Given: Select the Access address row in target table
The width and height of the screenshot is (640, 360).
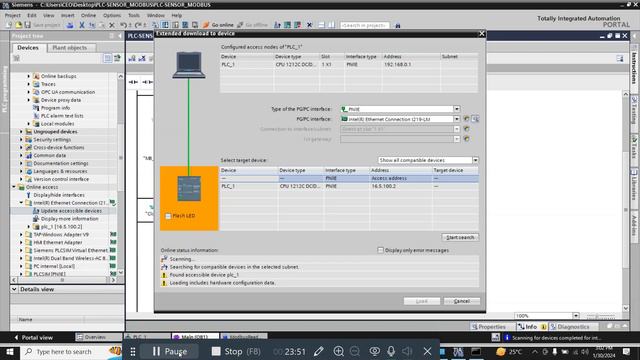Looking at the screenshot, I should pos(349,178).
